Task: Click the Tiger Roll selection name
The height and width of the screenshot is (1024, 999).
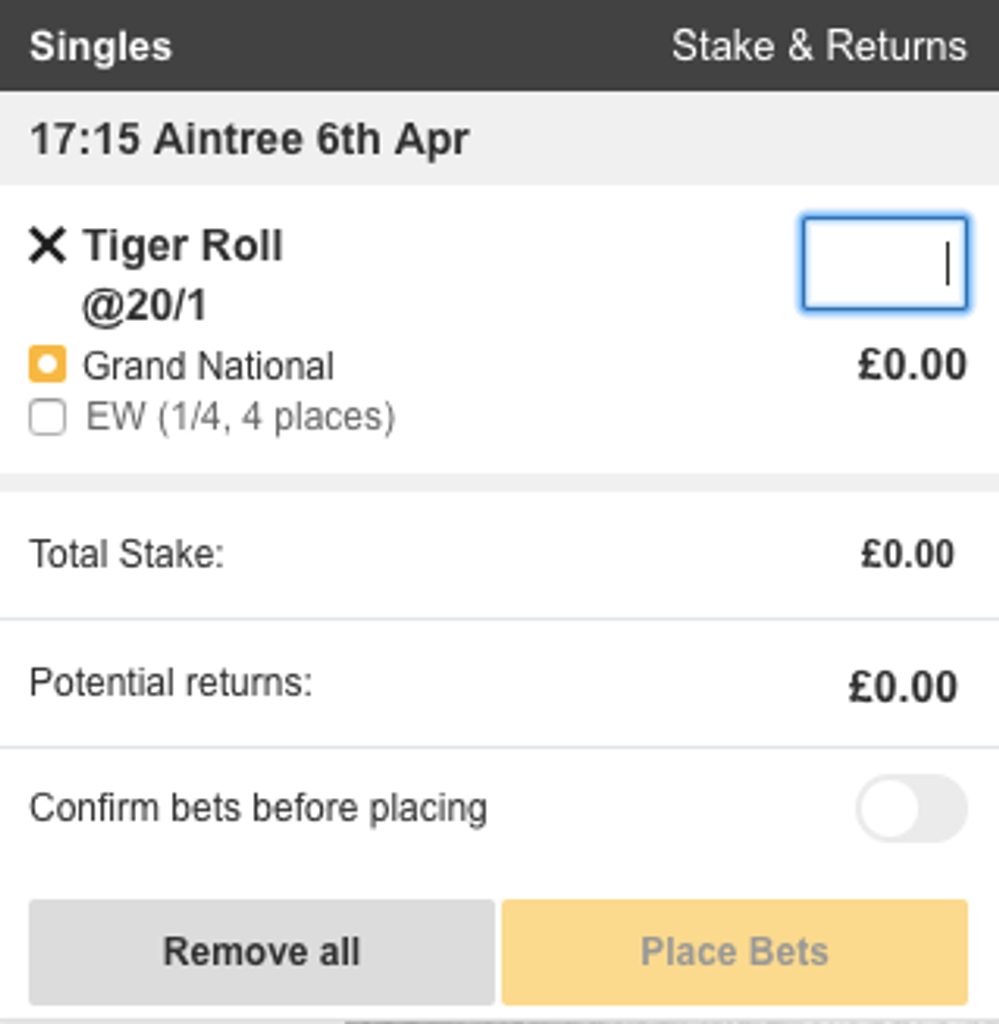Action: (183, 245)
